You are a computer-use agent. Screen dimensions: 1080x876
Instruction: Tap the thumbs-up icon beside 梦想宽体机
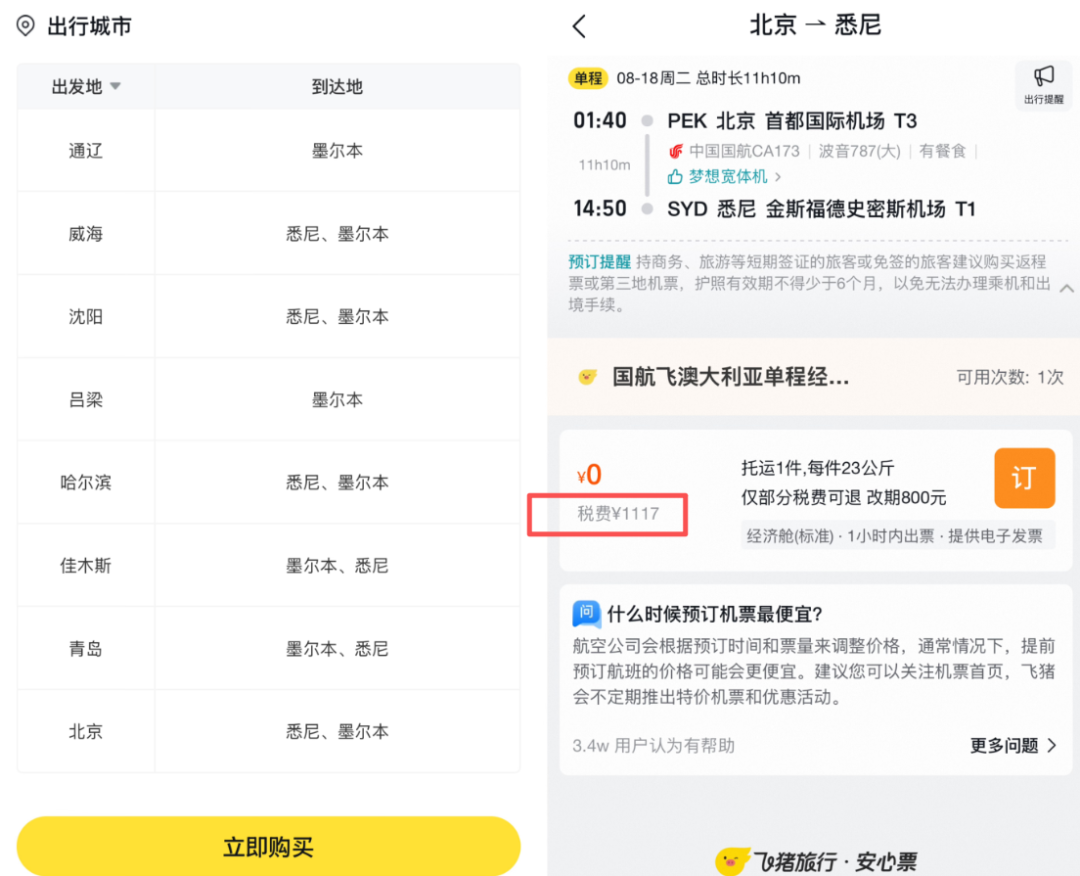(x=675, y=177)
